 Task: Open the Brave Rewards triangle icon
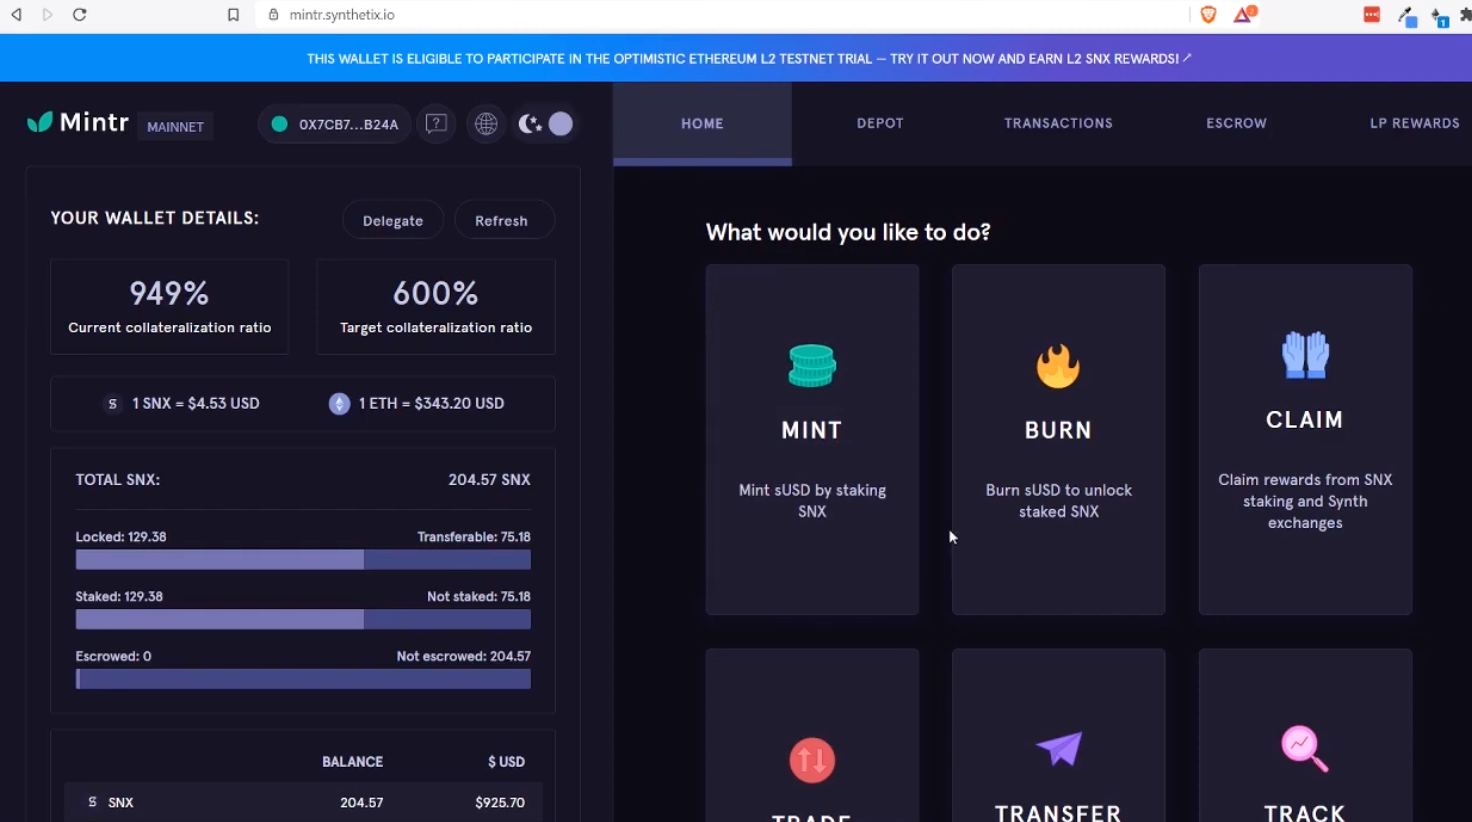coord(1244,14)
